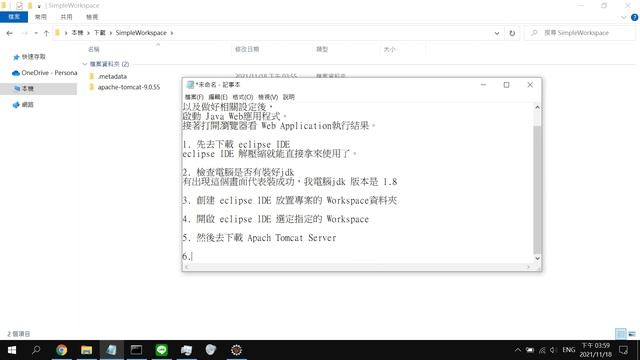Sort by the 名稱 column header
The image size is (640, 360).
pos(93,49)
